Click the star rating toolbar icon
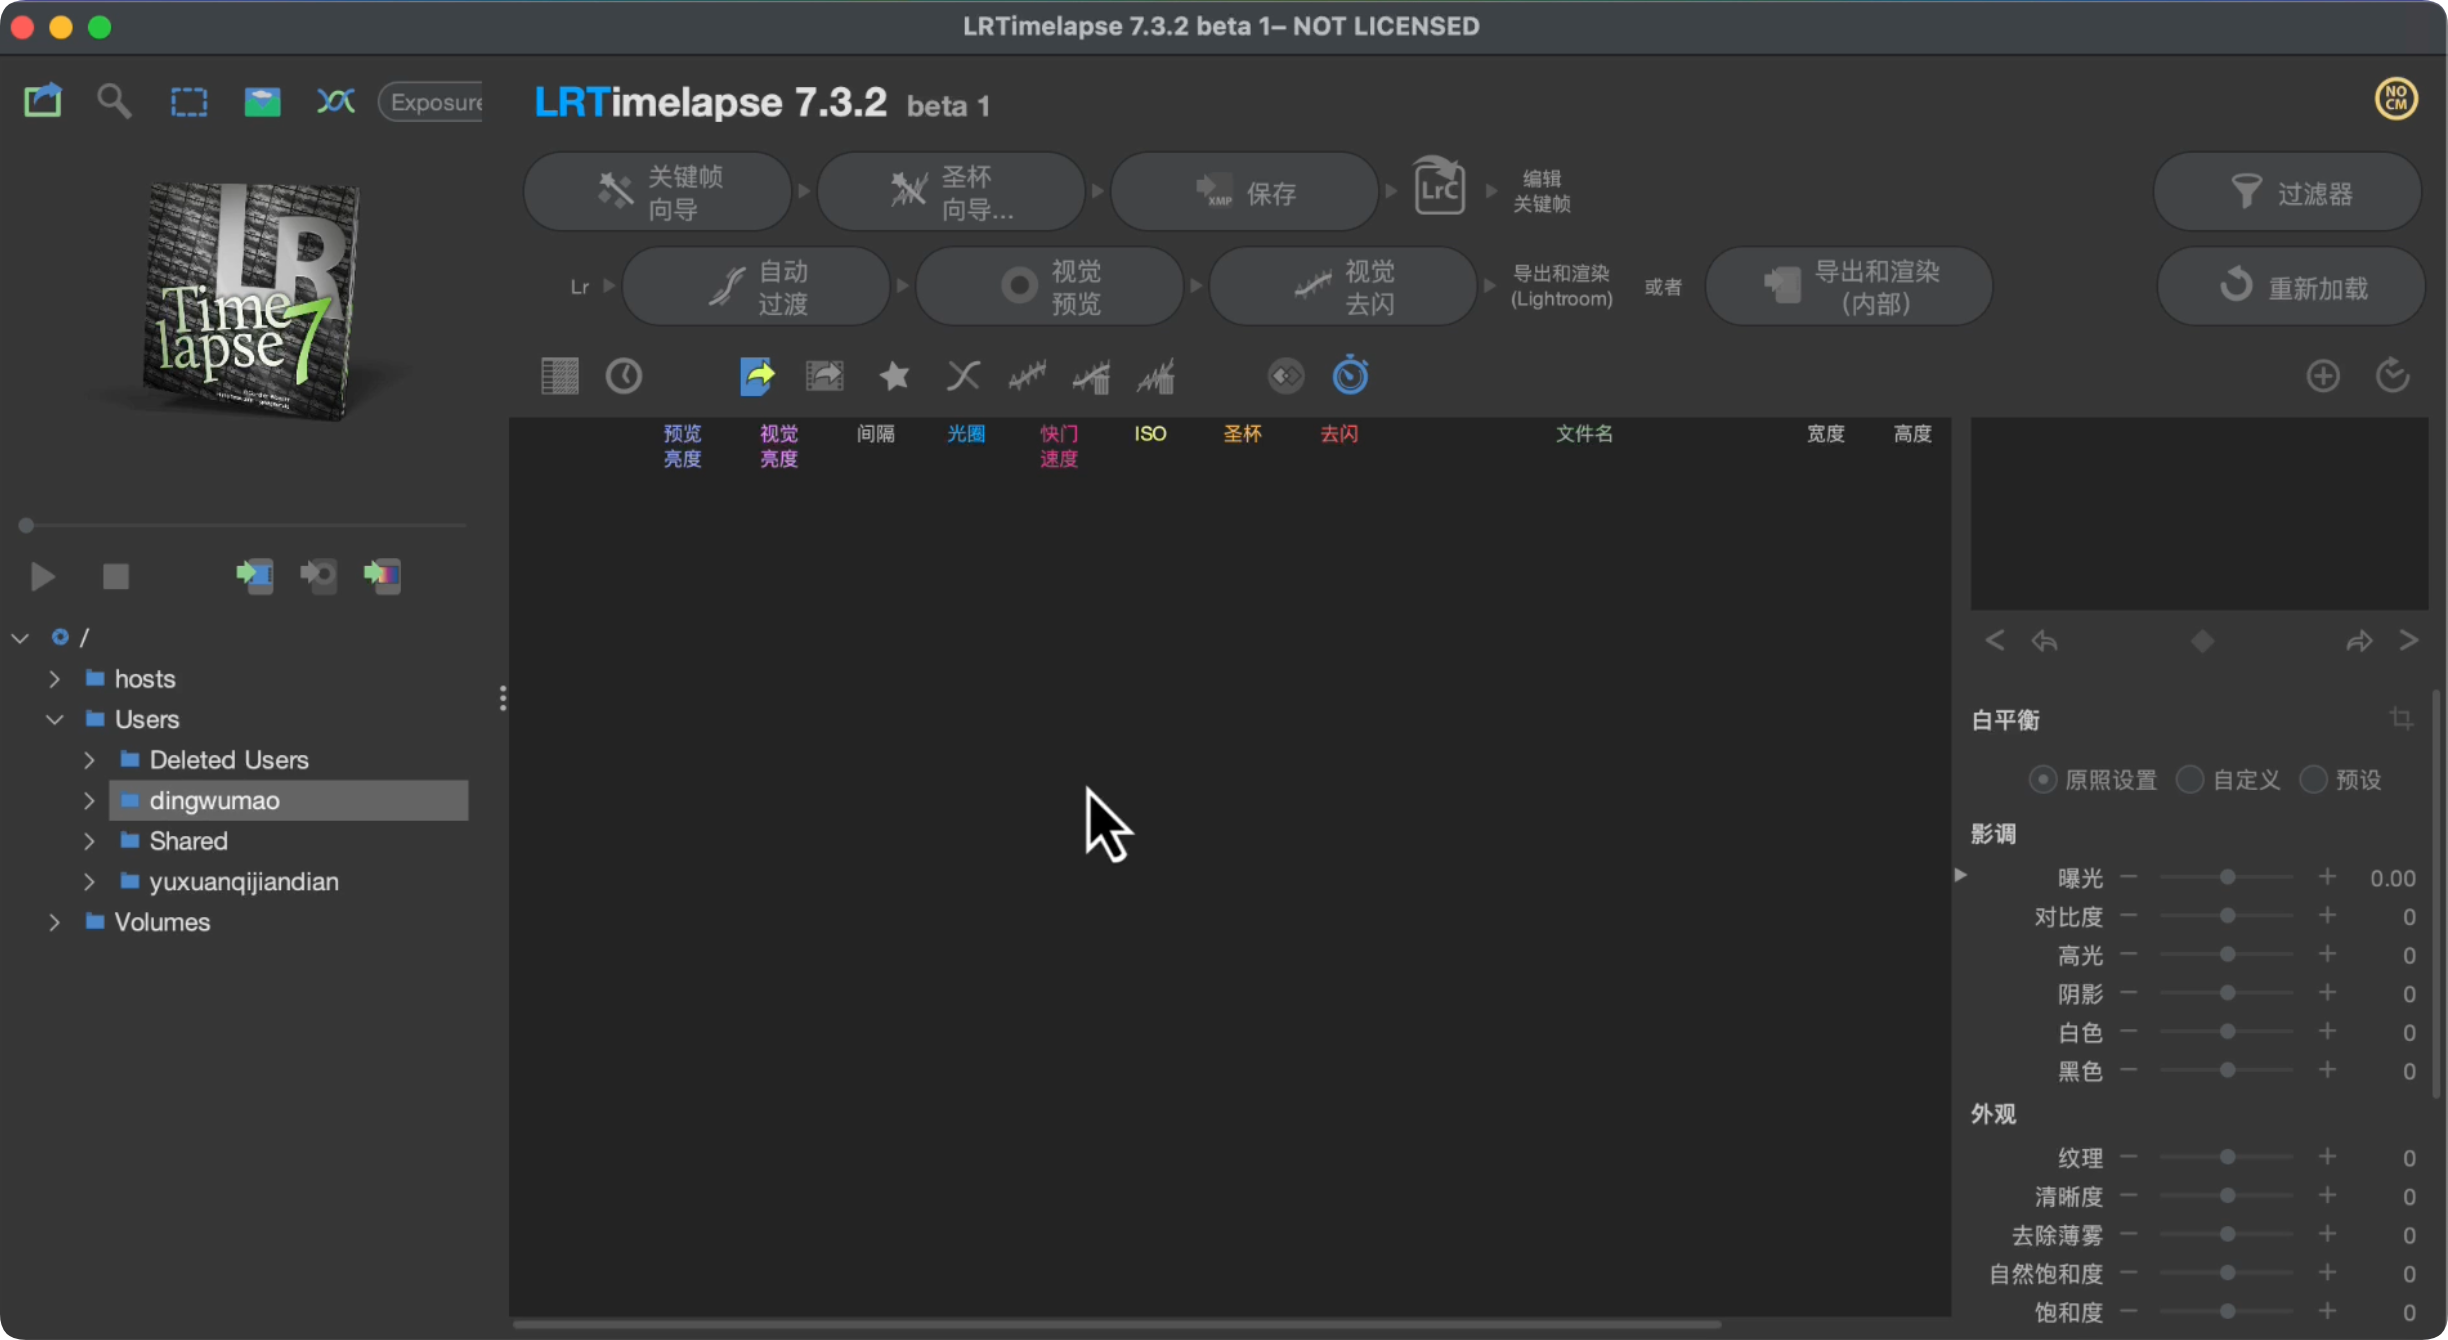The height and width of the screenshot is (1340, 2448). point(894,376)
